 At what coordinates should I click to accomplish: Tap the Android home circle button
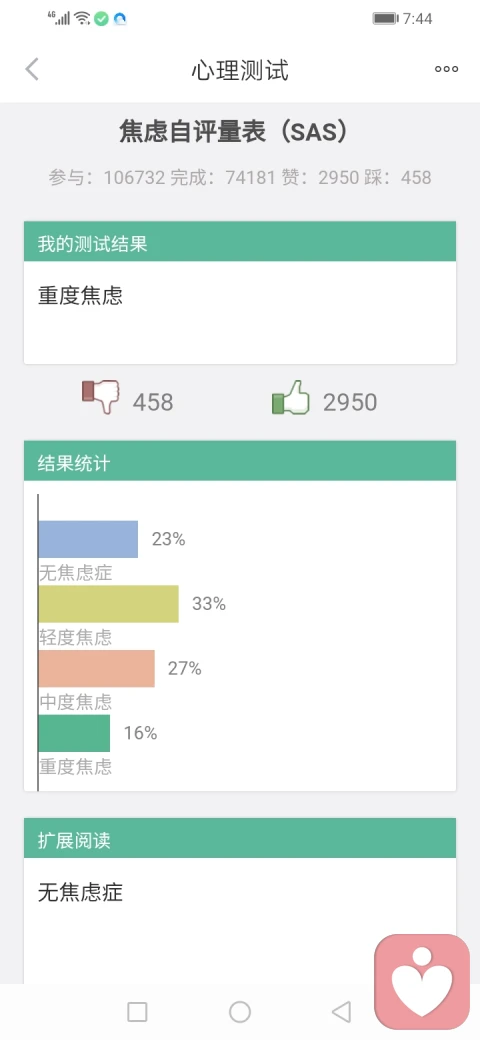[x=240, y=1012]
